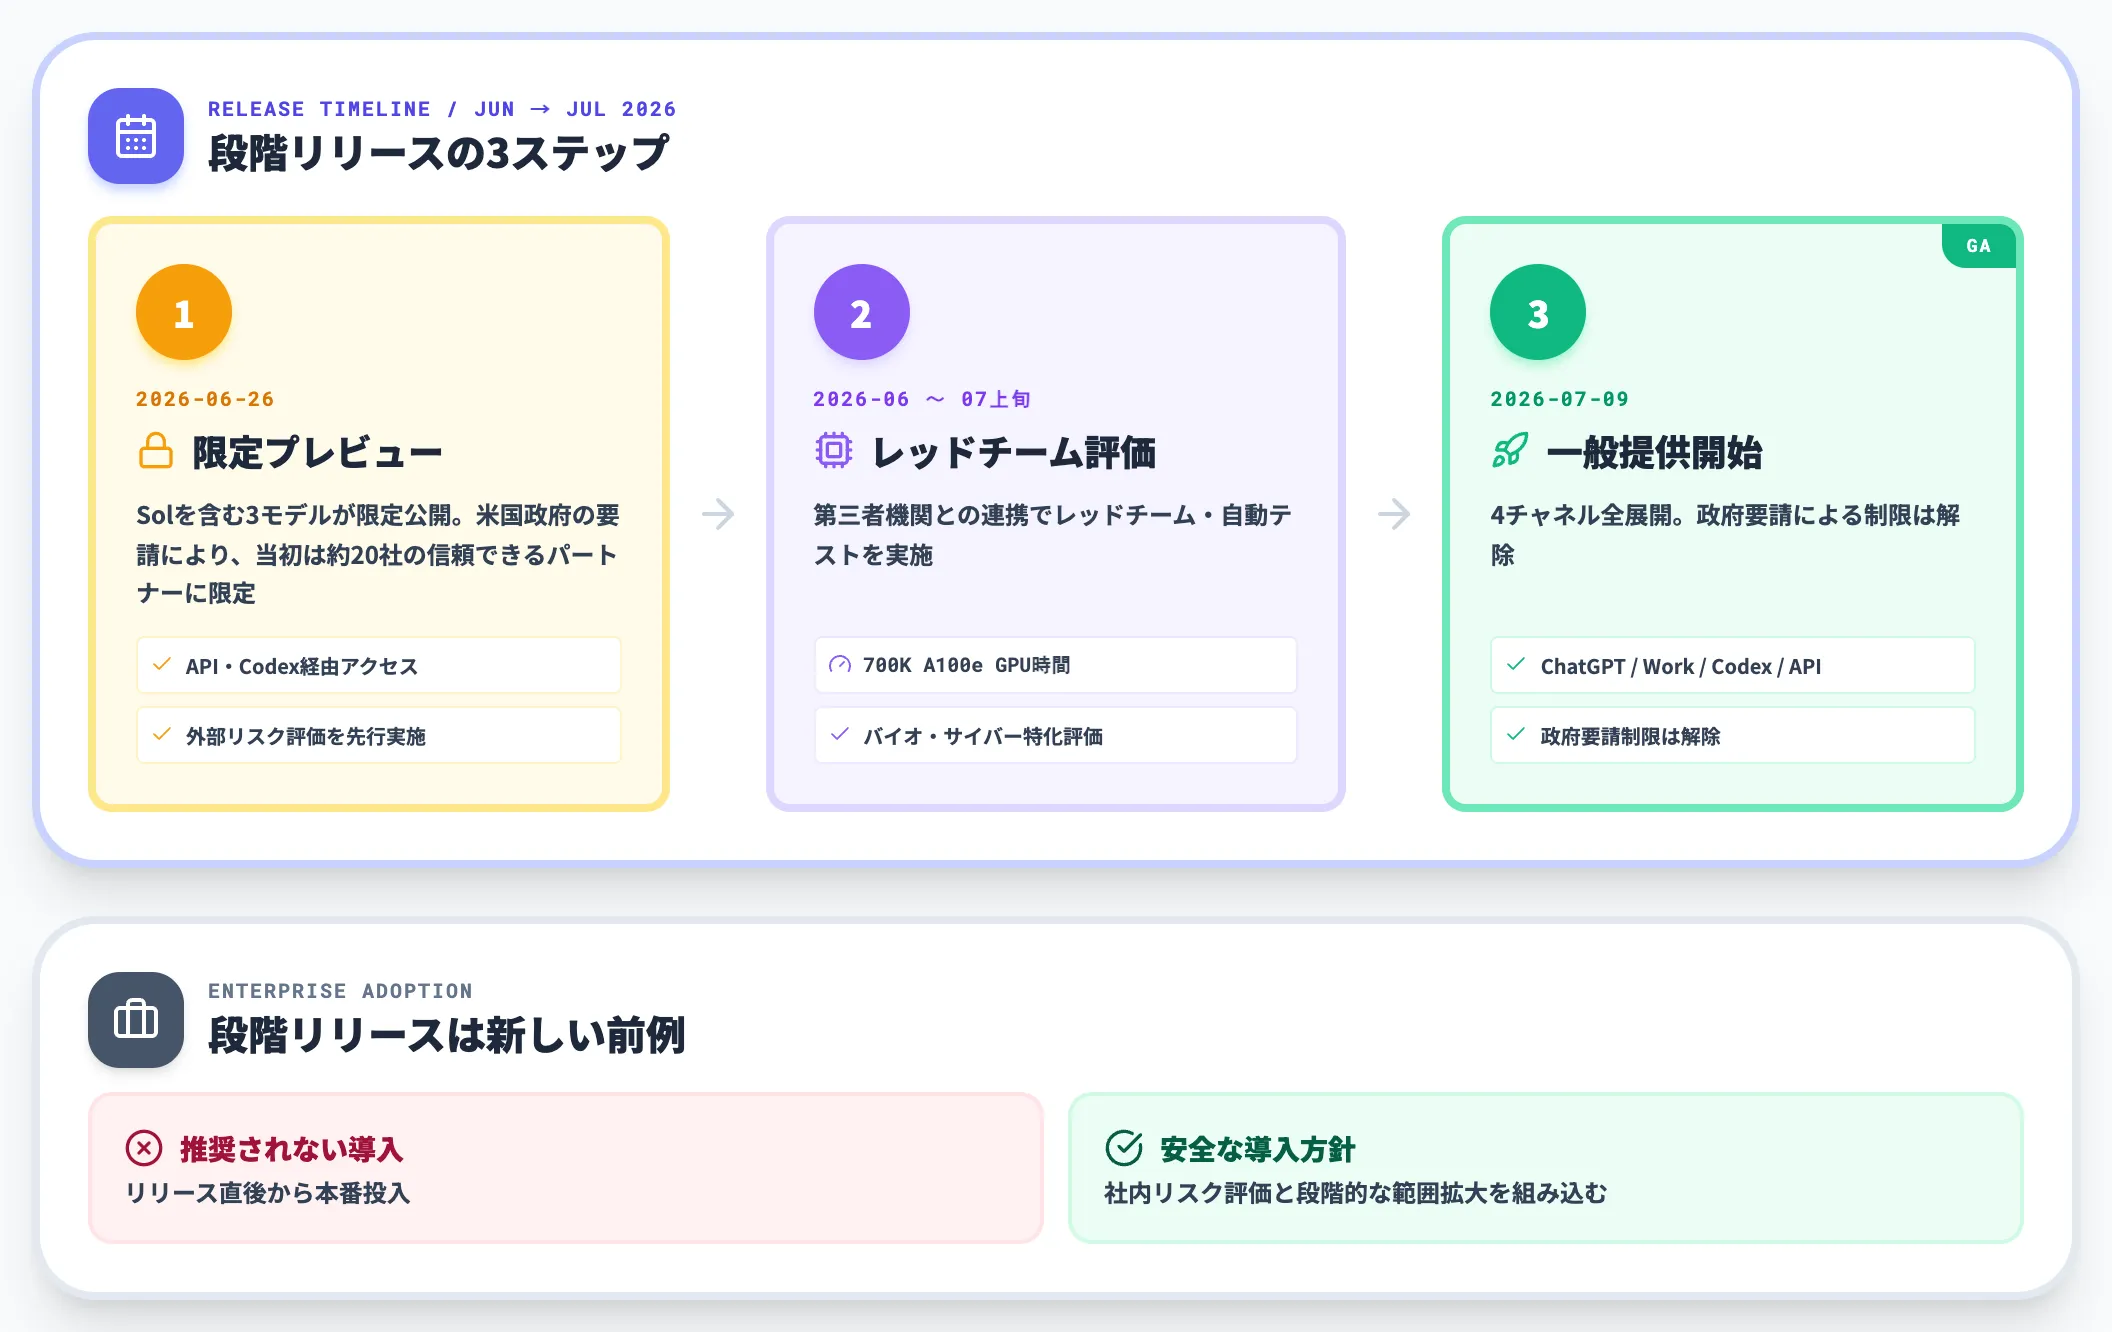Click the purple step 2 circle

coord(861,312)
